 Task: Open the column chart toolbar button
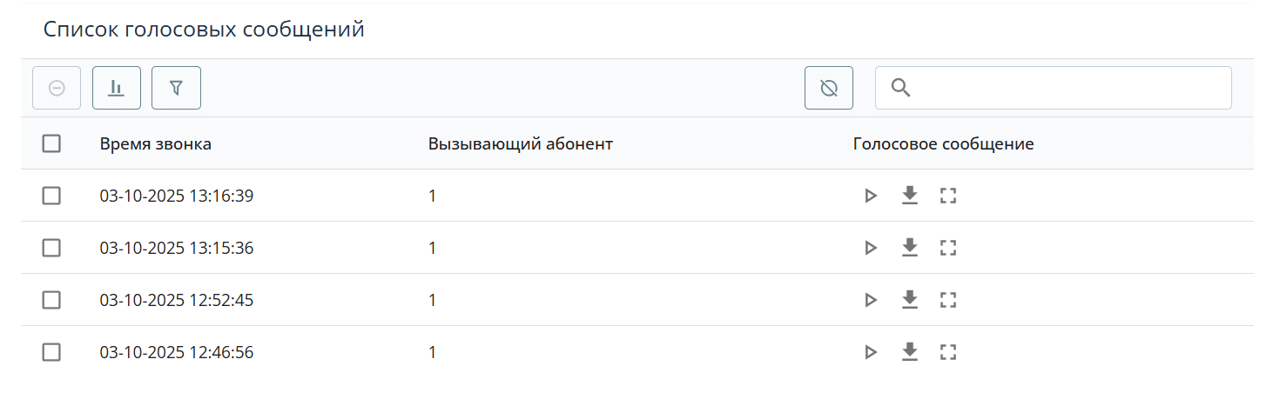[x=116, y=88]
